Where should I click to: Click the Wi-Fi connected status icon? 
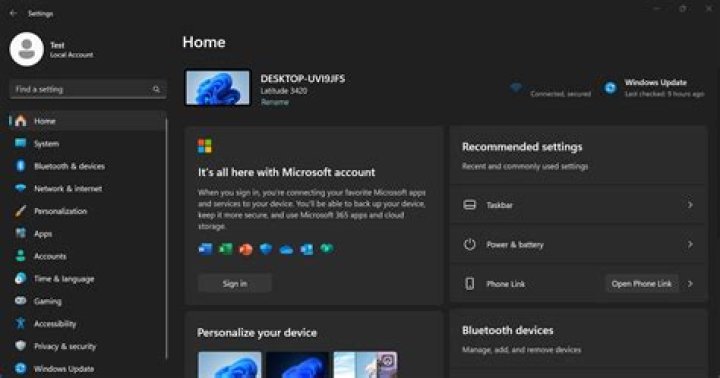(x=516, y=88)
